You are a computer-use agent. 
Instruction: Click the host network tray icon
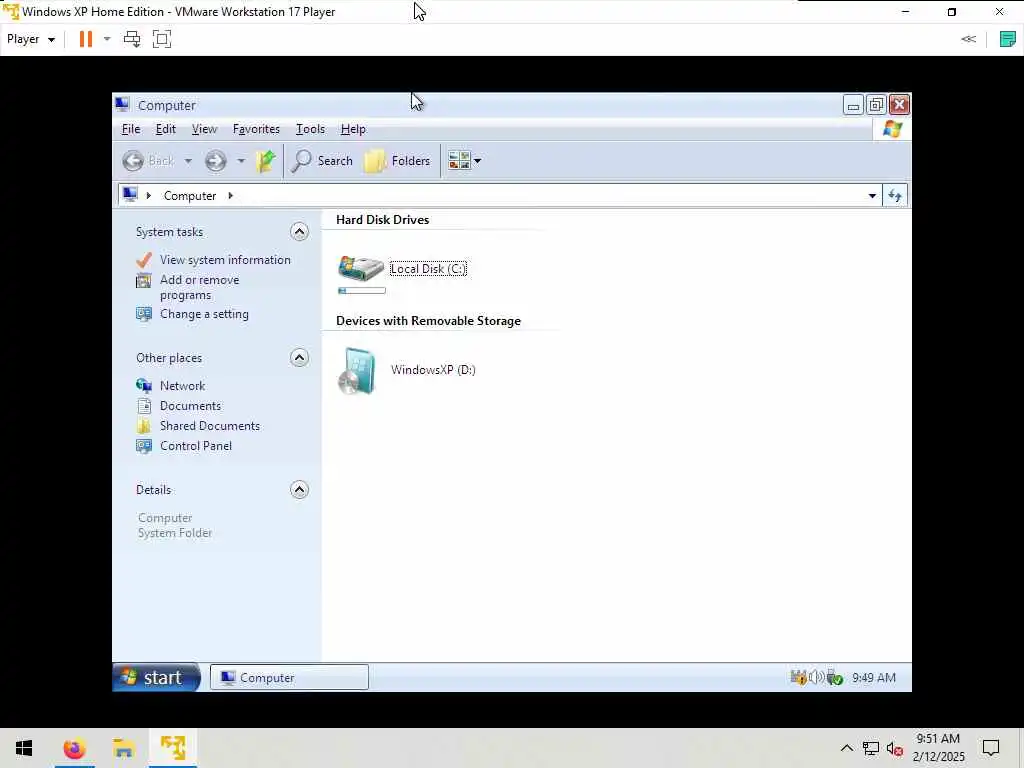pos(871,748)
